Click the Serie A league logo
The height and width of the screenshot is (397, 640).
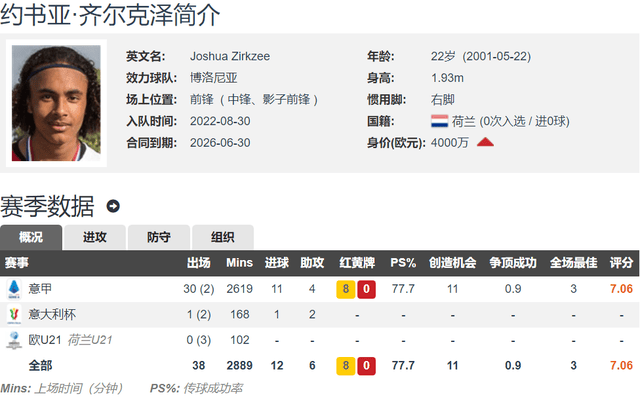[14, 289]
